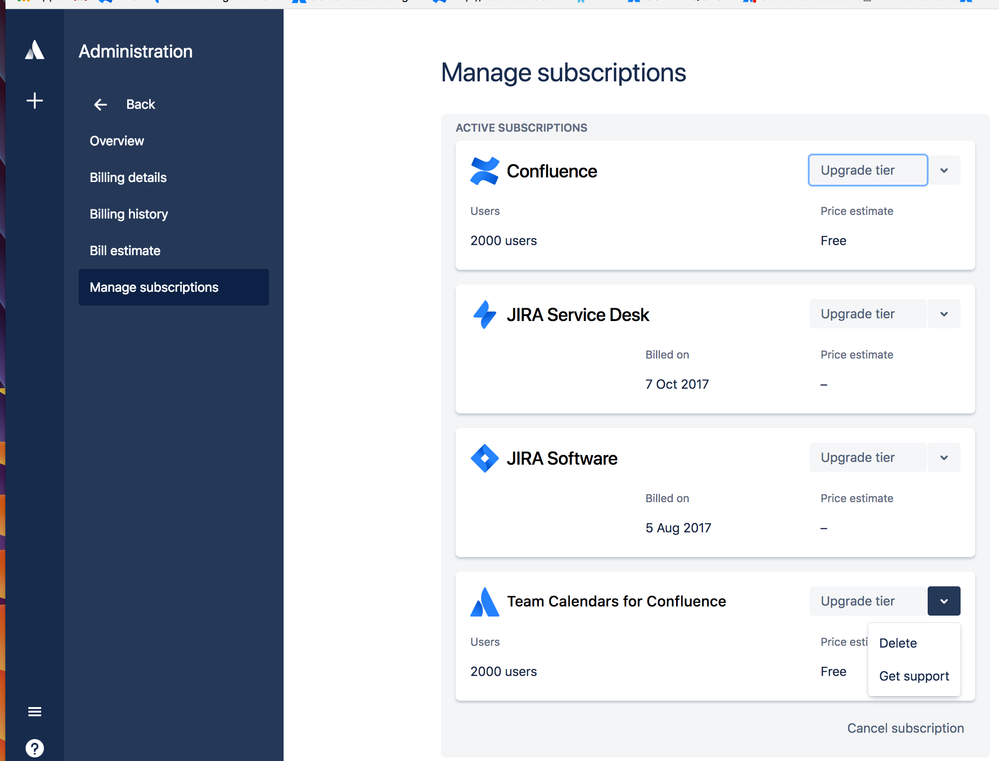Click Confluence's Free price estimate
This screenshot has width=999, height=761.
click(x=833, y=241)
